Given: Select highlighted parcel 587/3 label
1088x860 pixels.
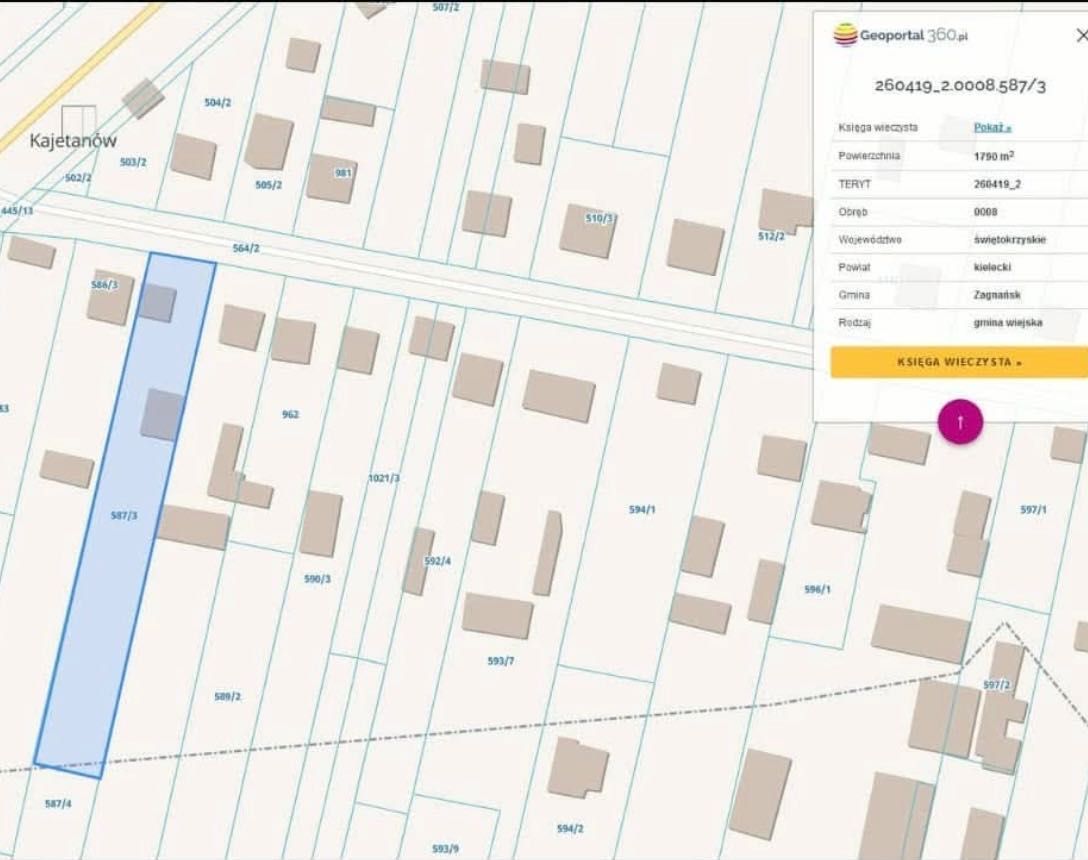Looking at the screenshot, I should point(124,516).
